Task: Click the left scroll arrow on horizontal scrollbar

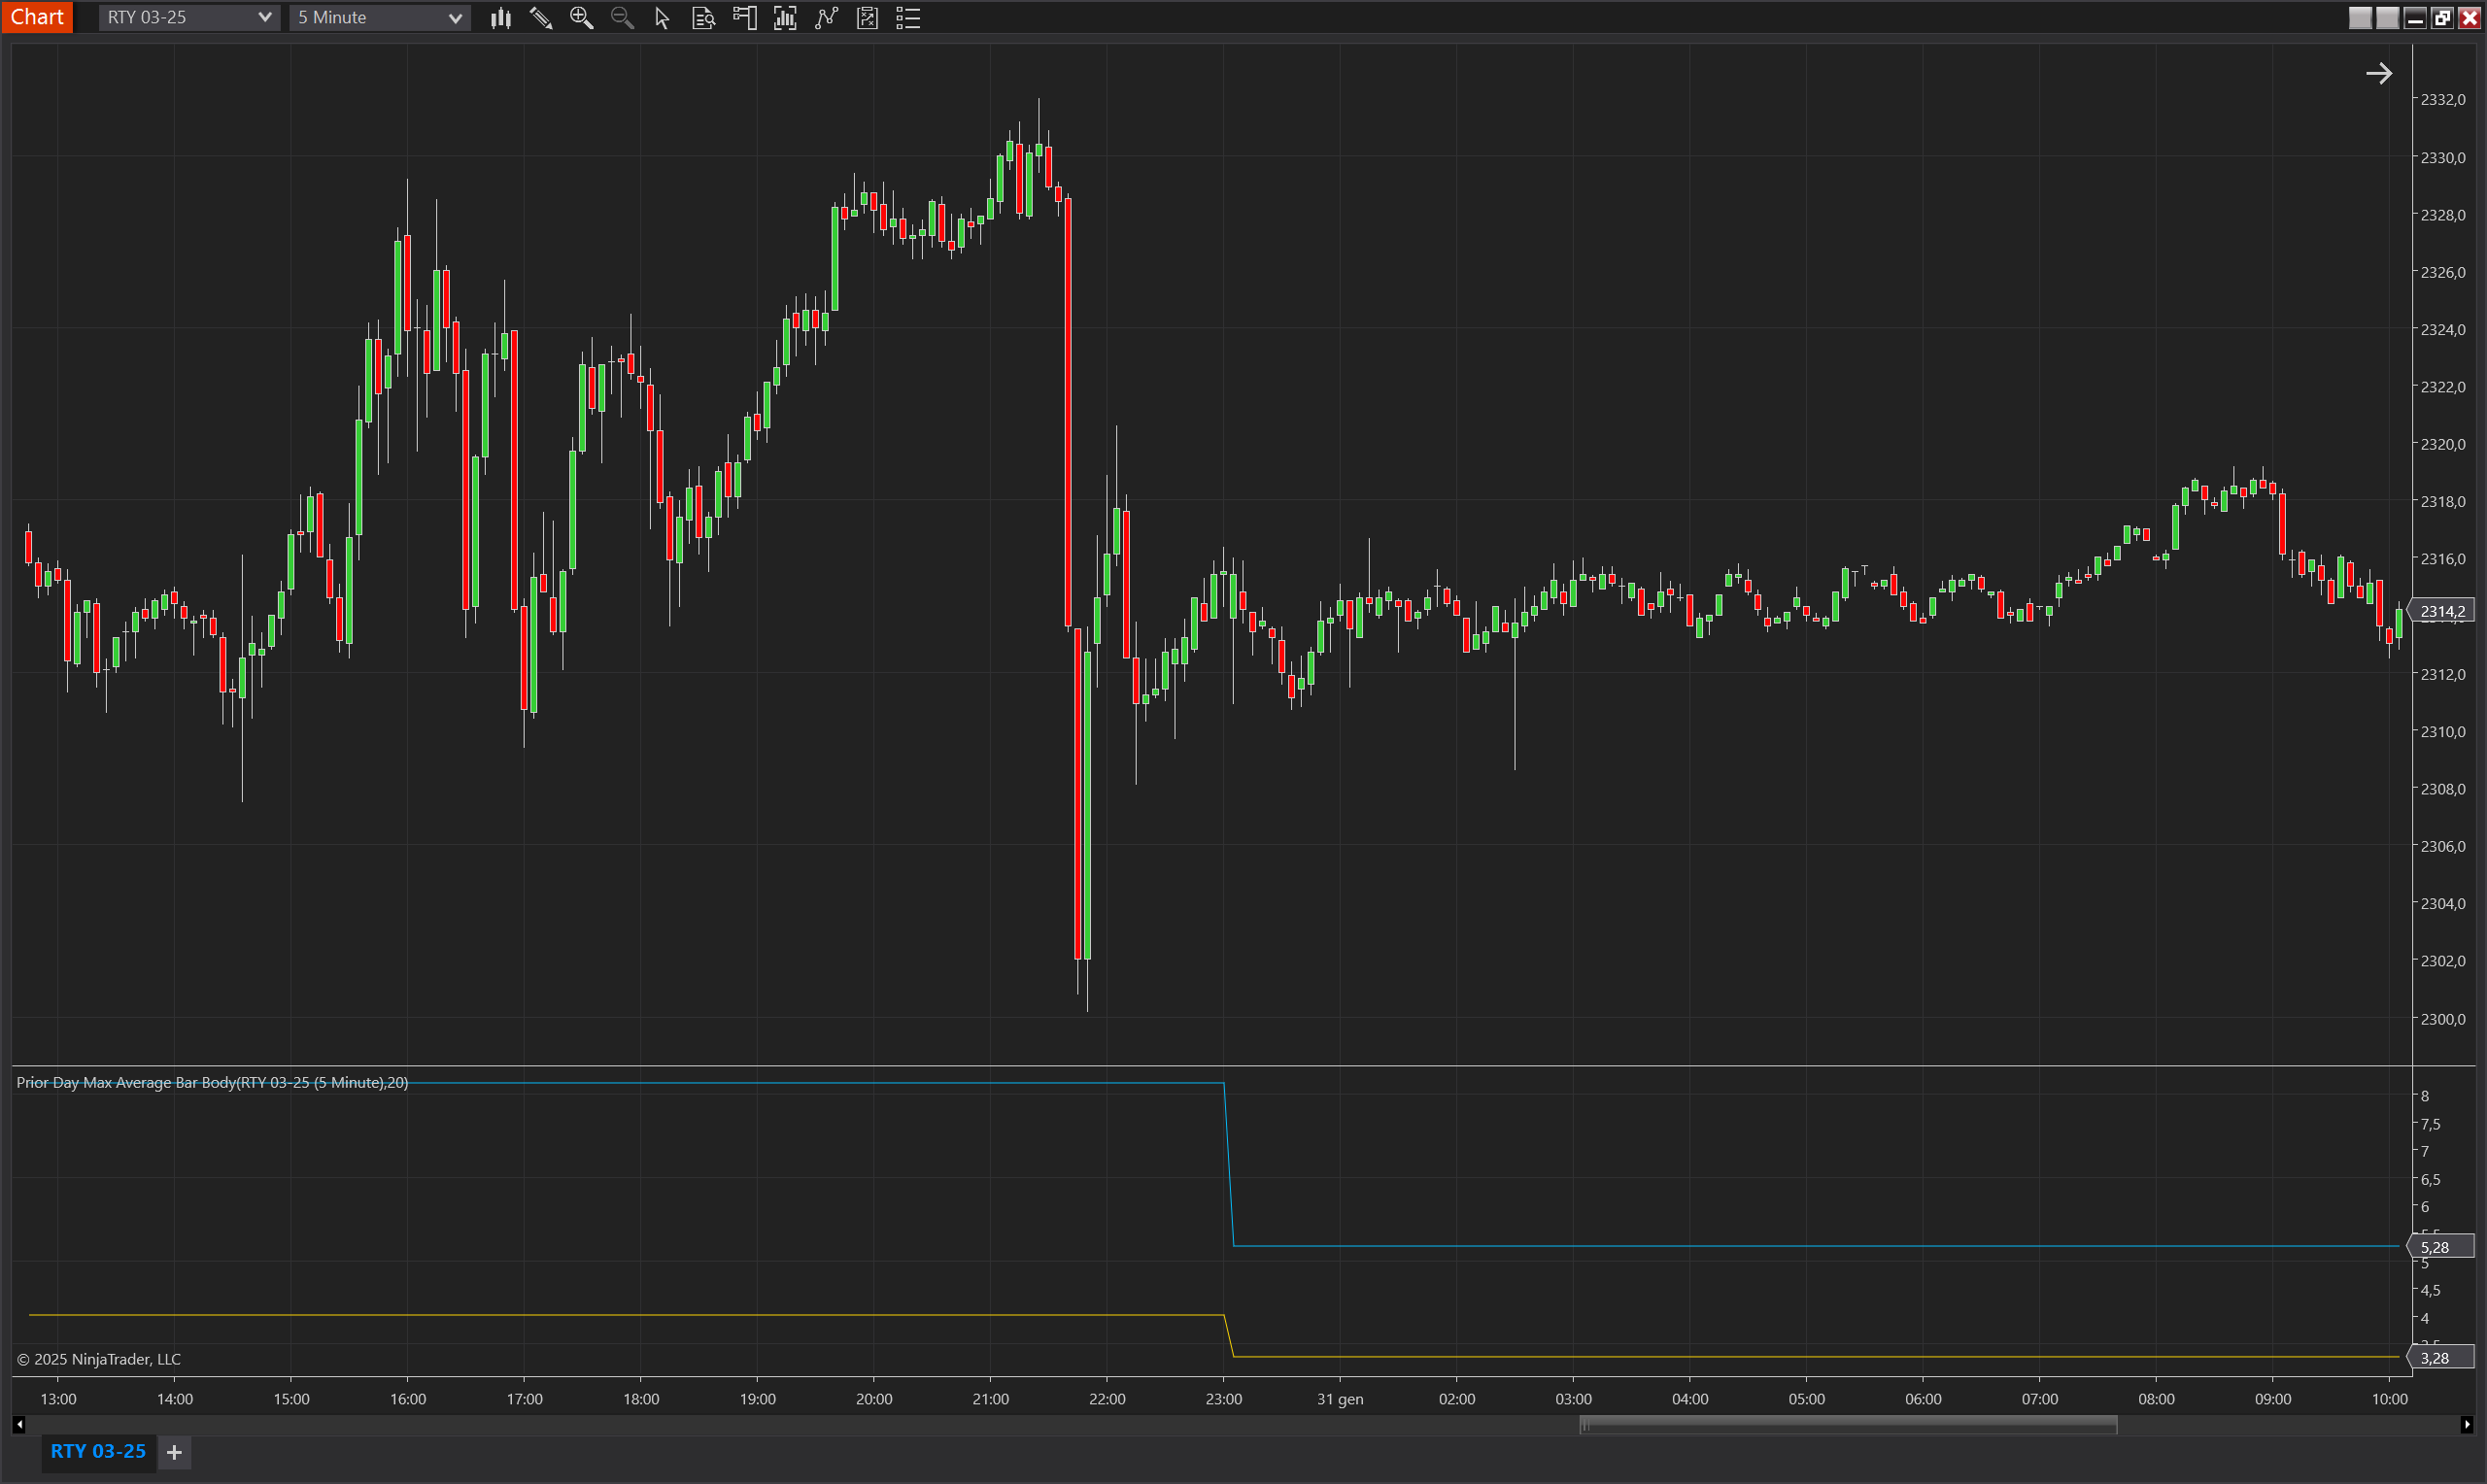Action: (x=19, y=1425)
